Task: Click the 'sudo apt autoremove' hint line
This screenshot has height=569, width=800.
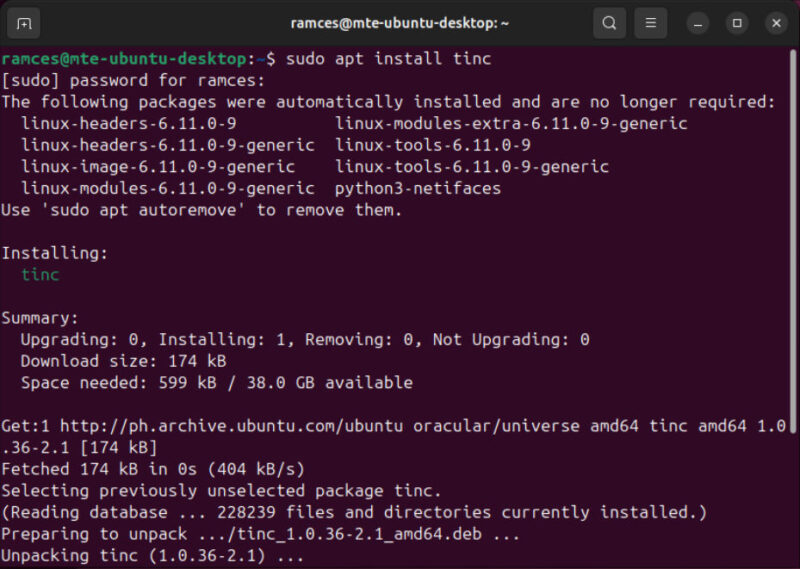Action: 202,210
